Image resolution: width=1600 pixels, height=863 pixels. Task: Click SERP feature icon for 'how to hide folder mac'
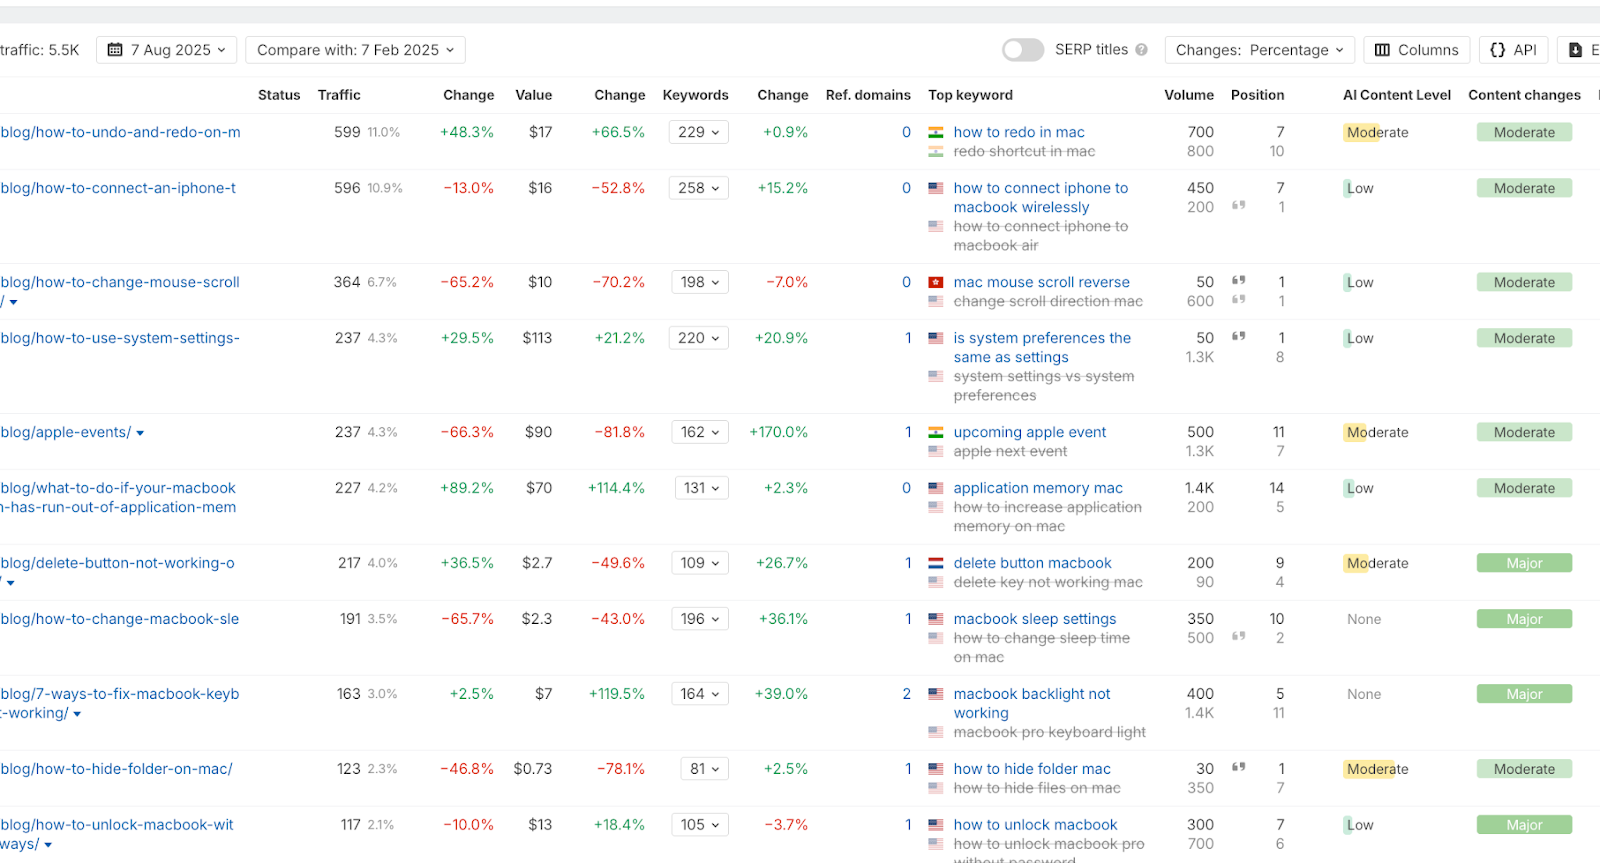coord(1238,767)
